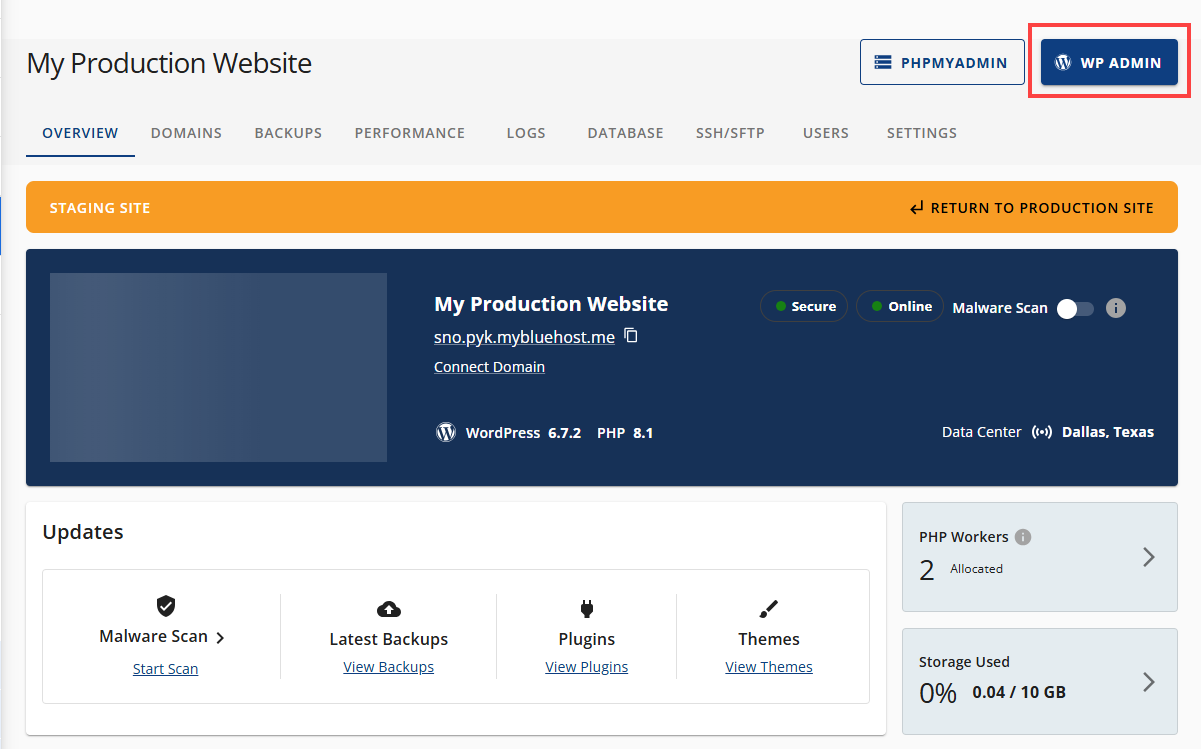Open sno.pyk.mybluehost.me link
The image size is (1201, 749).
[524, 337]
